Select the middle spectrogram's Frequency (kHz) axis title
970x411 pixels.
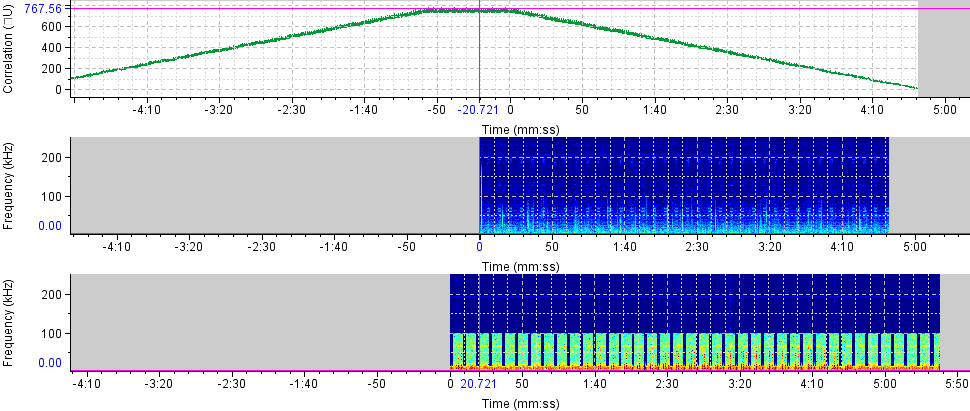tap(8, 185)
